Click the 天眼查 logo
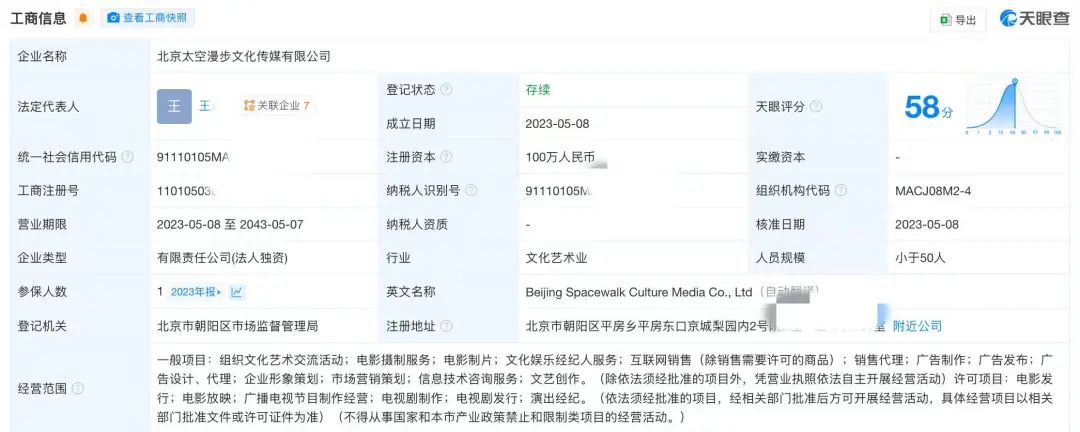The width and height of the screenshot is (1080, 432). tap(1035, 19)
